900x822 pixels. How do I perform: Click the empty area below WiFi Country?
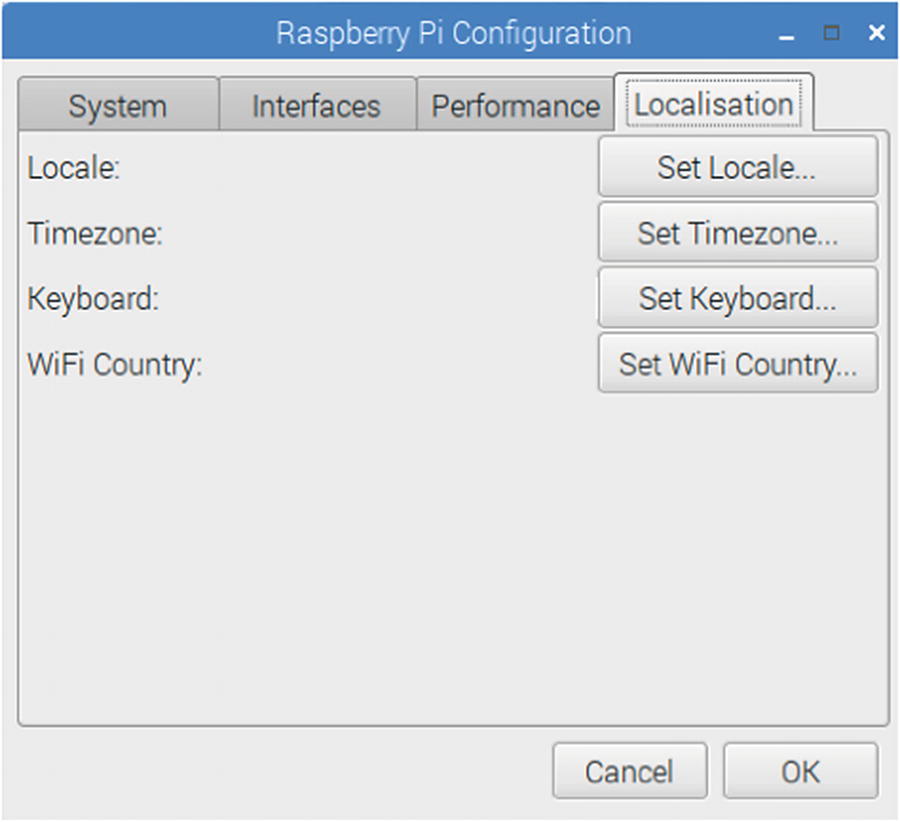coord(450,550)
